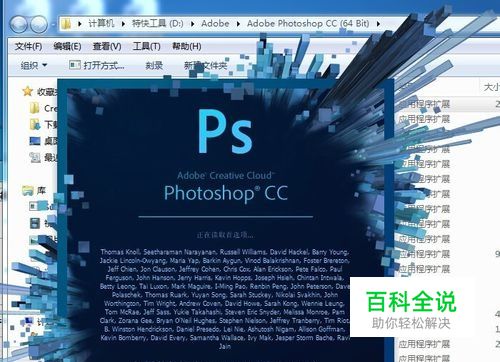500x362 pixels.
Task: Expand arrow after Adobe in breadcrumb
Action: [x=238, y=24]
